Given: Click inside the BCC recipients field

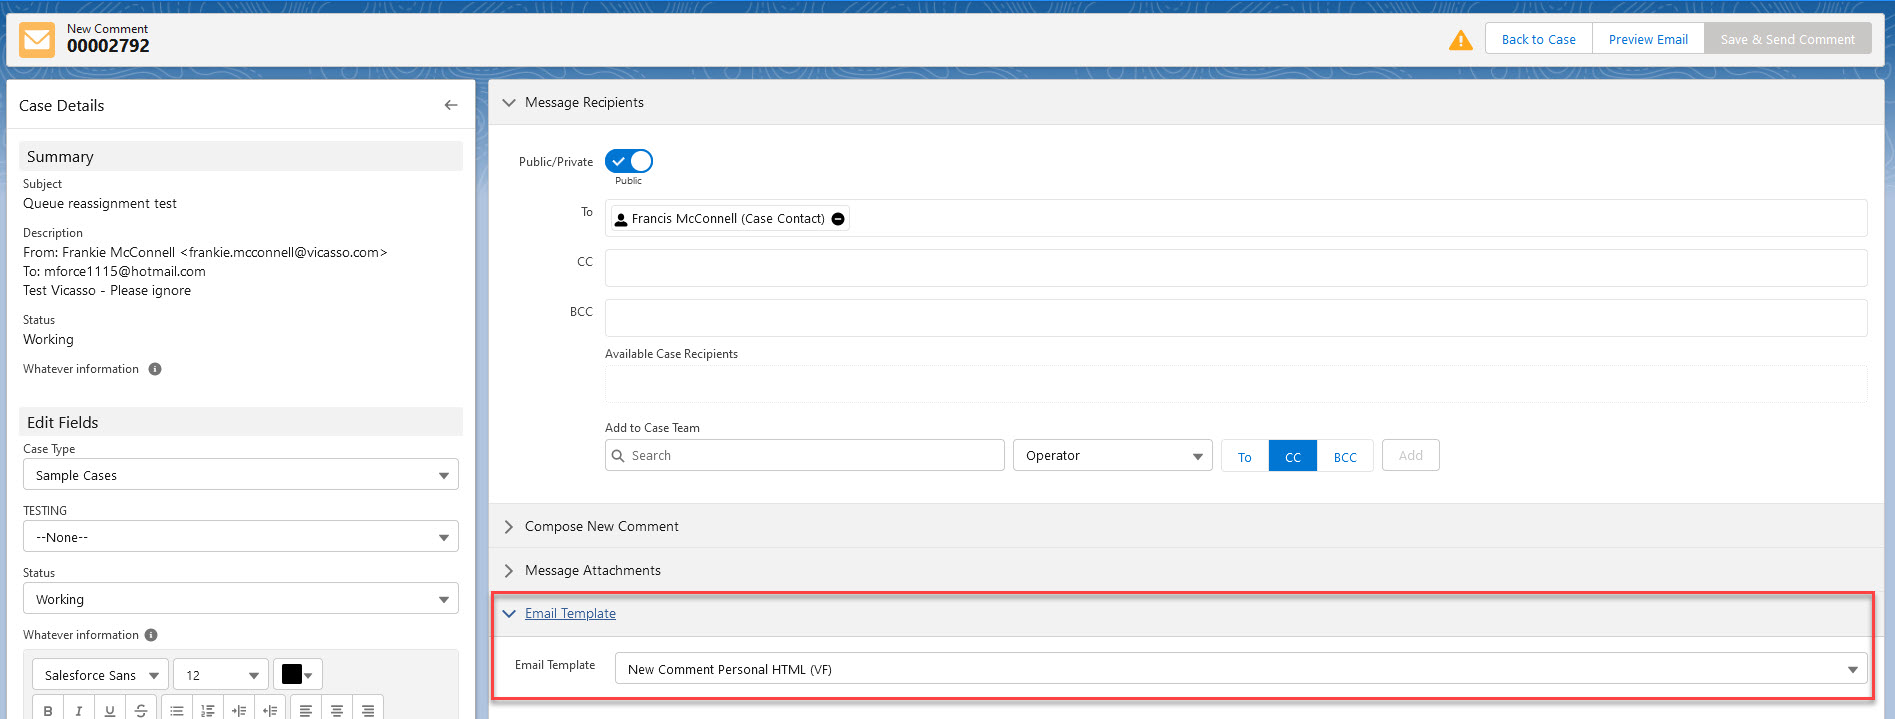Looking at the screenshot, I should point(1236,318).
